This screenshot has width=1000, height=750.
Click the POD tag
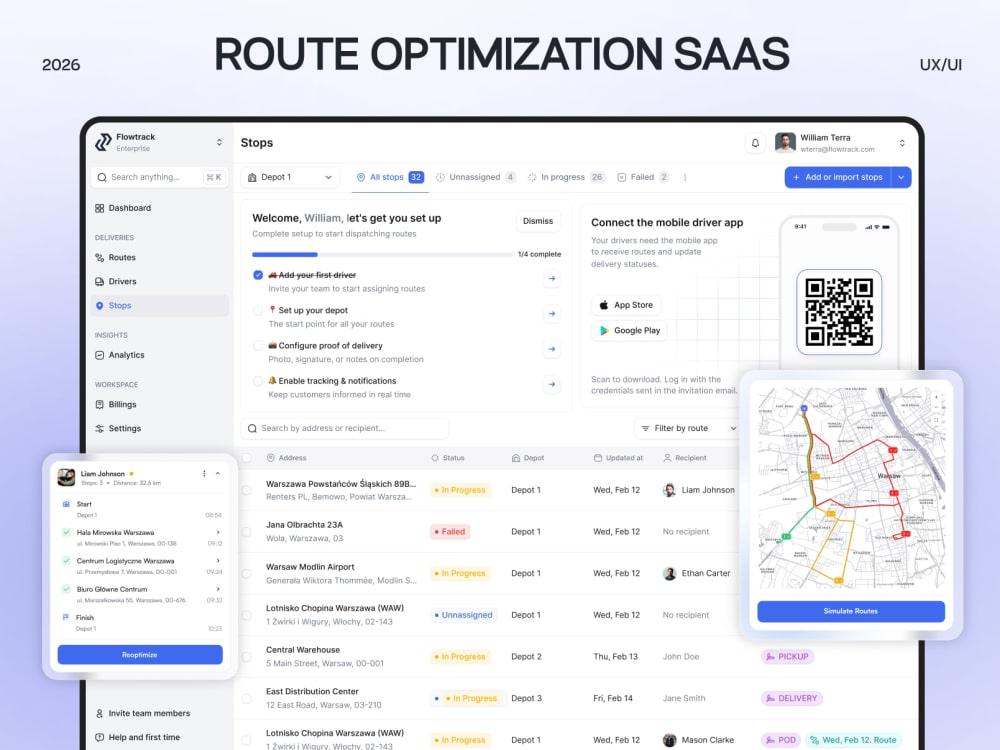click(x=781, y=740)
